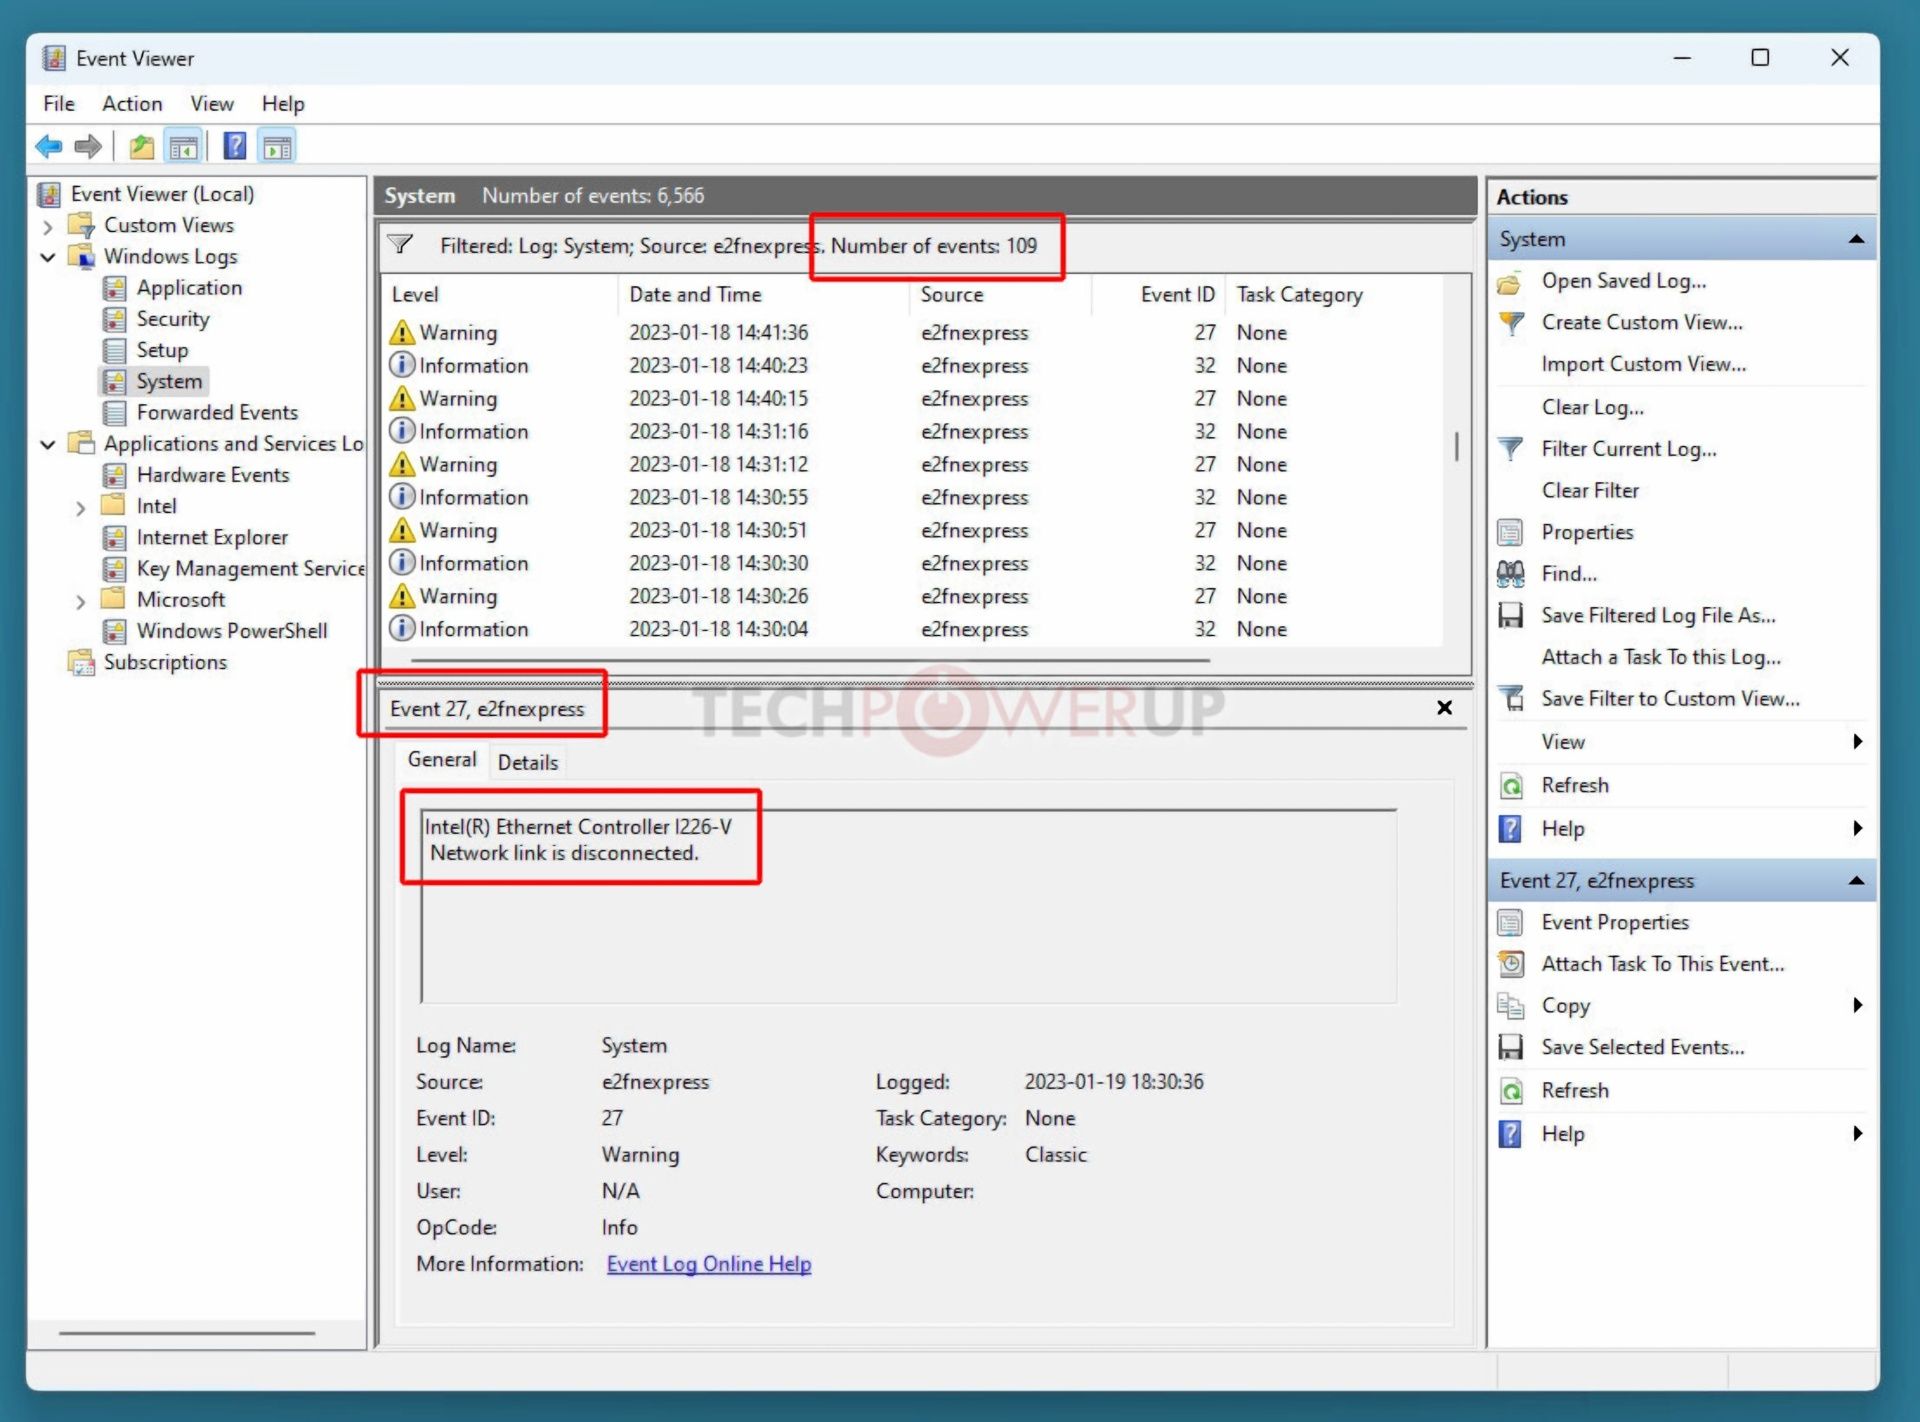
Task: Click the Refresh action under System
Action: (x=1574, y=786)
